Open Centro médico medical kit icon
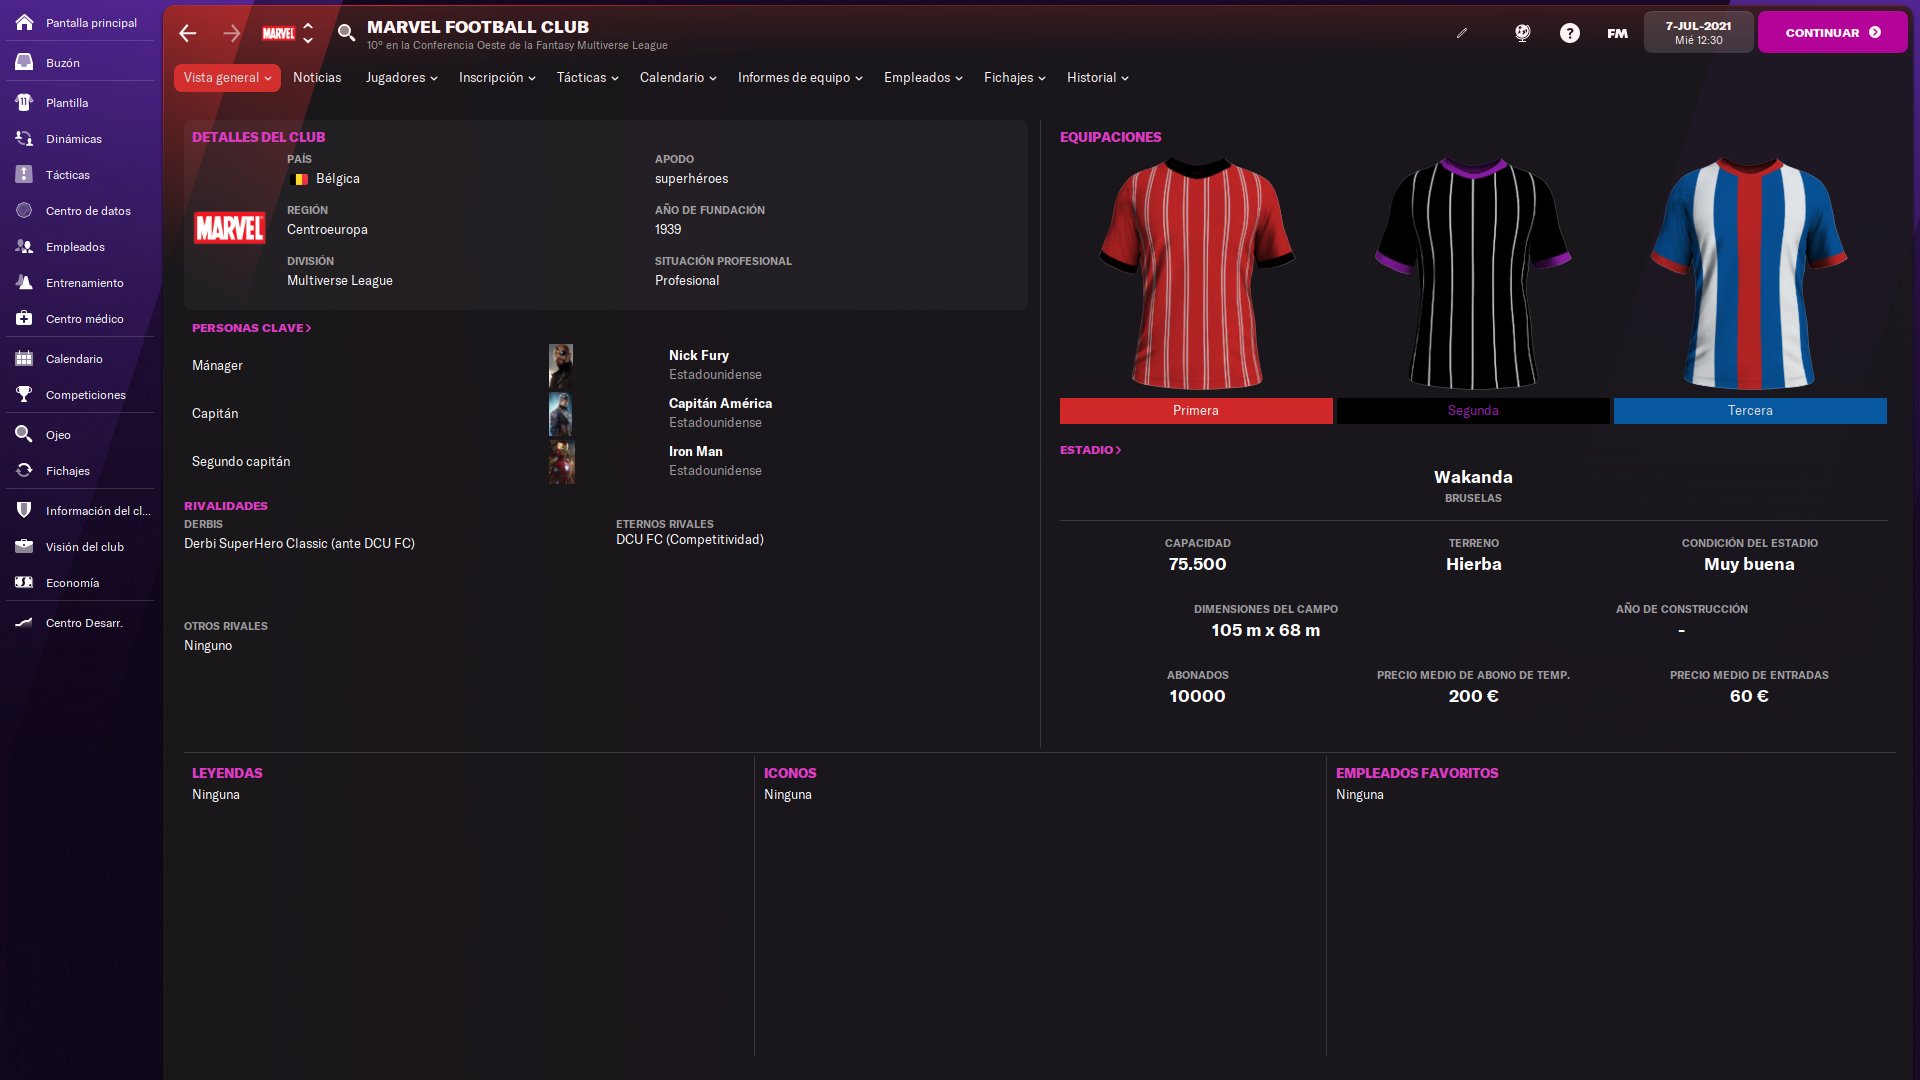This screenshot has height=1080, width=1920. pos(24,318)
